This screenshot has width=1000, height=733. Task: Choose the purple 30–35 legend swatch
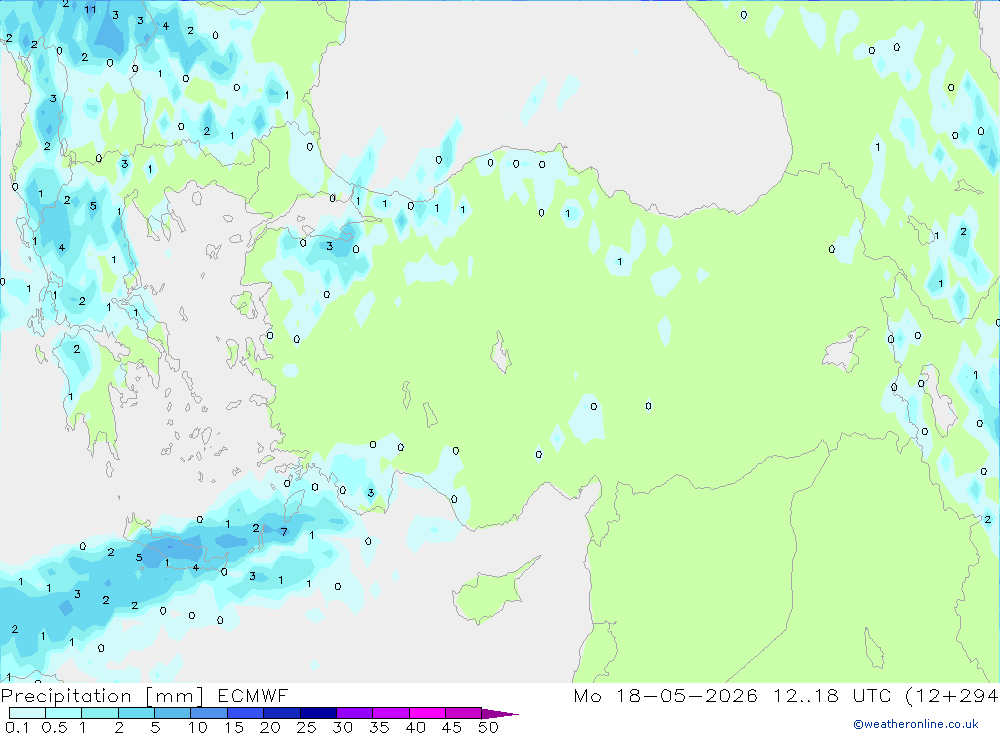tap(355, 713)
